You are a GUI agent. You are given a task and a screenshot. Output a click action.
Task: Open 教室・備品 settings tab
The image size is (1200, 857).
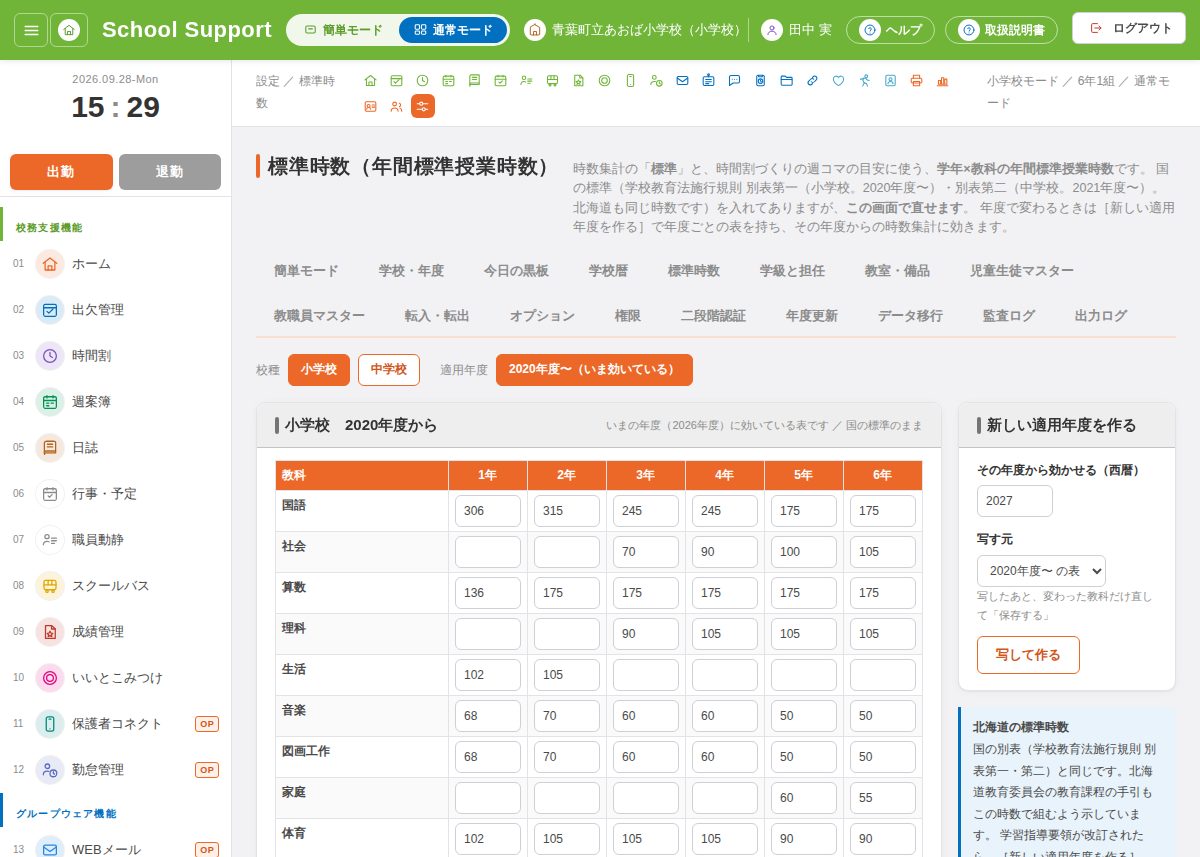(897, 271)
